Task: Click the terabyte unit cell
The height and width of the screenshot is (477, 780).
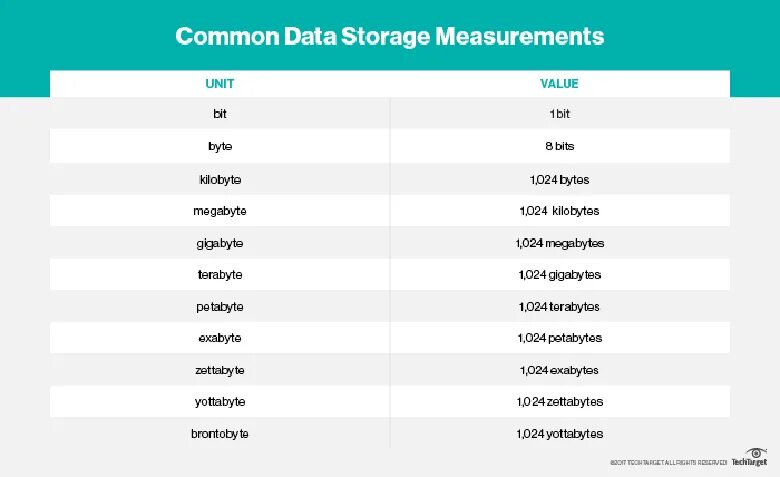Action: pos(220,275)
